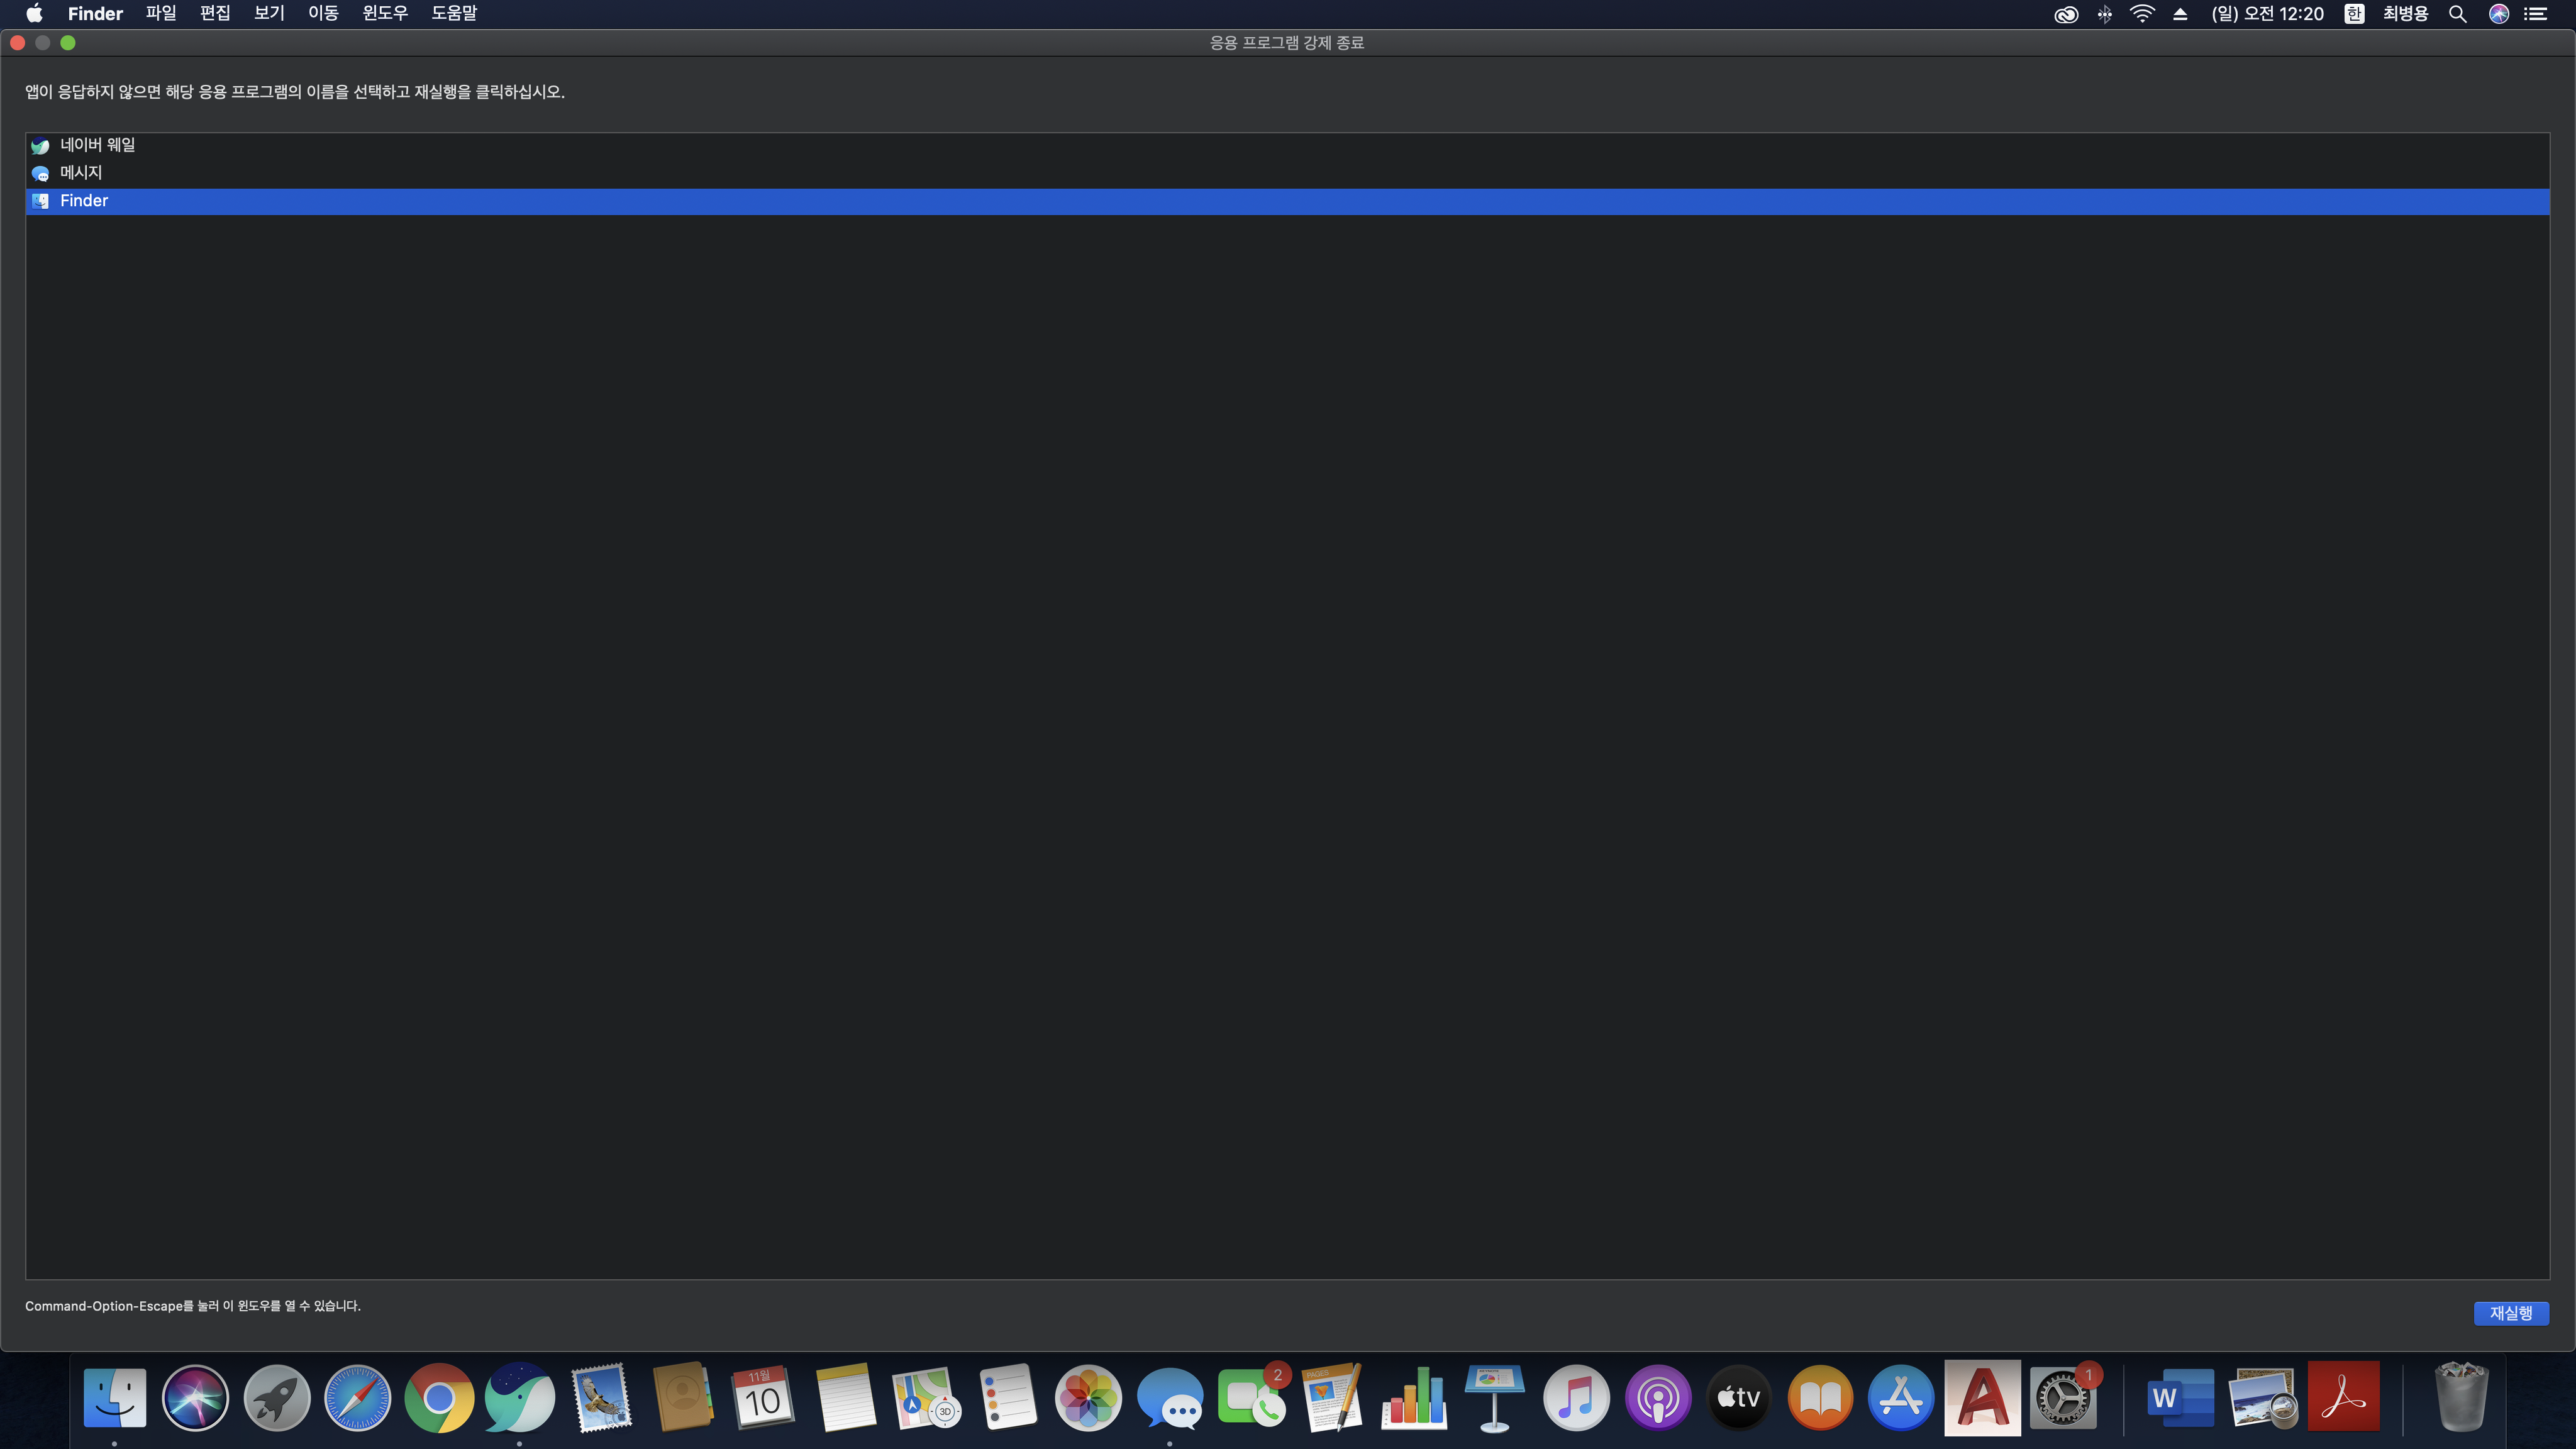
Task: Select 네이버 웨일 in the app list
Action: click(97, 145)
